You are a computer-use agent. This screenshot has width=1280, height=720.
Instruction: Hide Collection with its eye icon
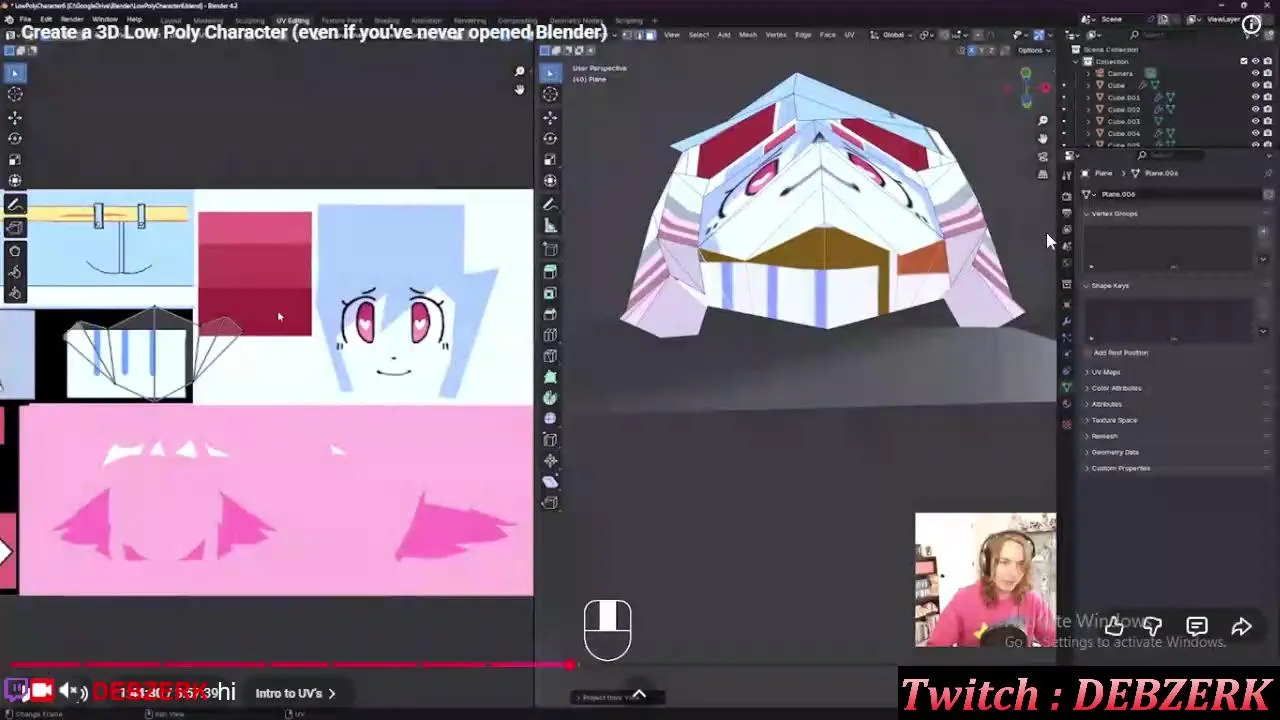[x=1256, y=61]
